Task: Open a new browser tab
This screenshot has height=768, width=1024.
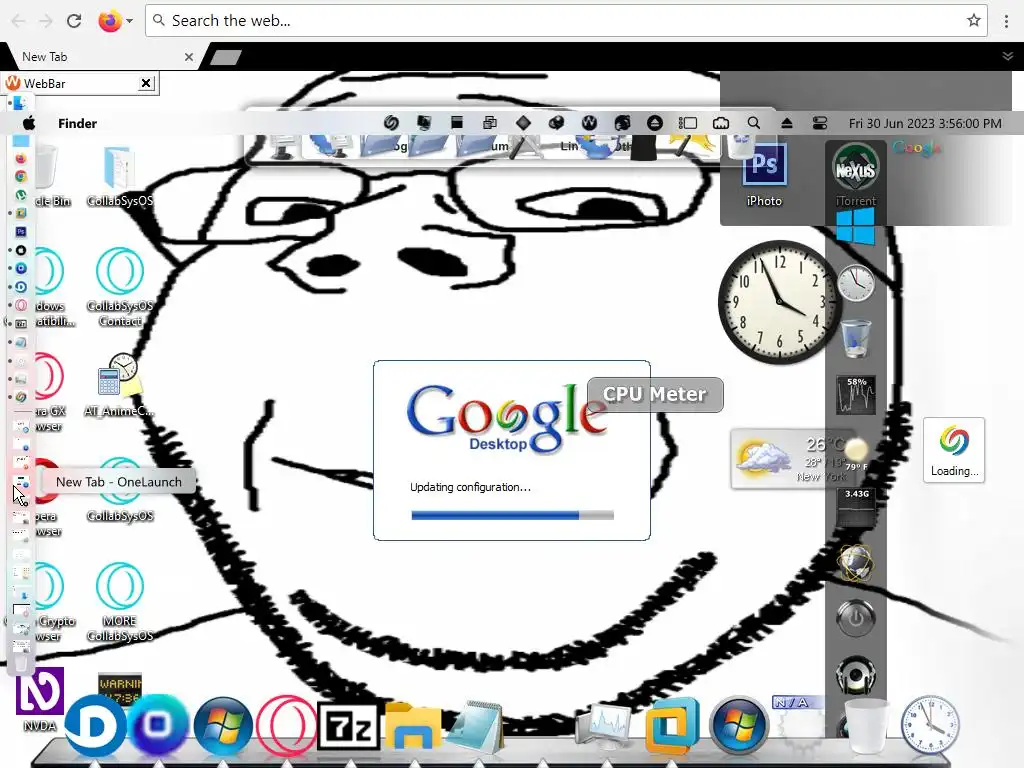Action: click(x=227, y=57)
